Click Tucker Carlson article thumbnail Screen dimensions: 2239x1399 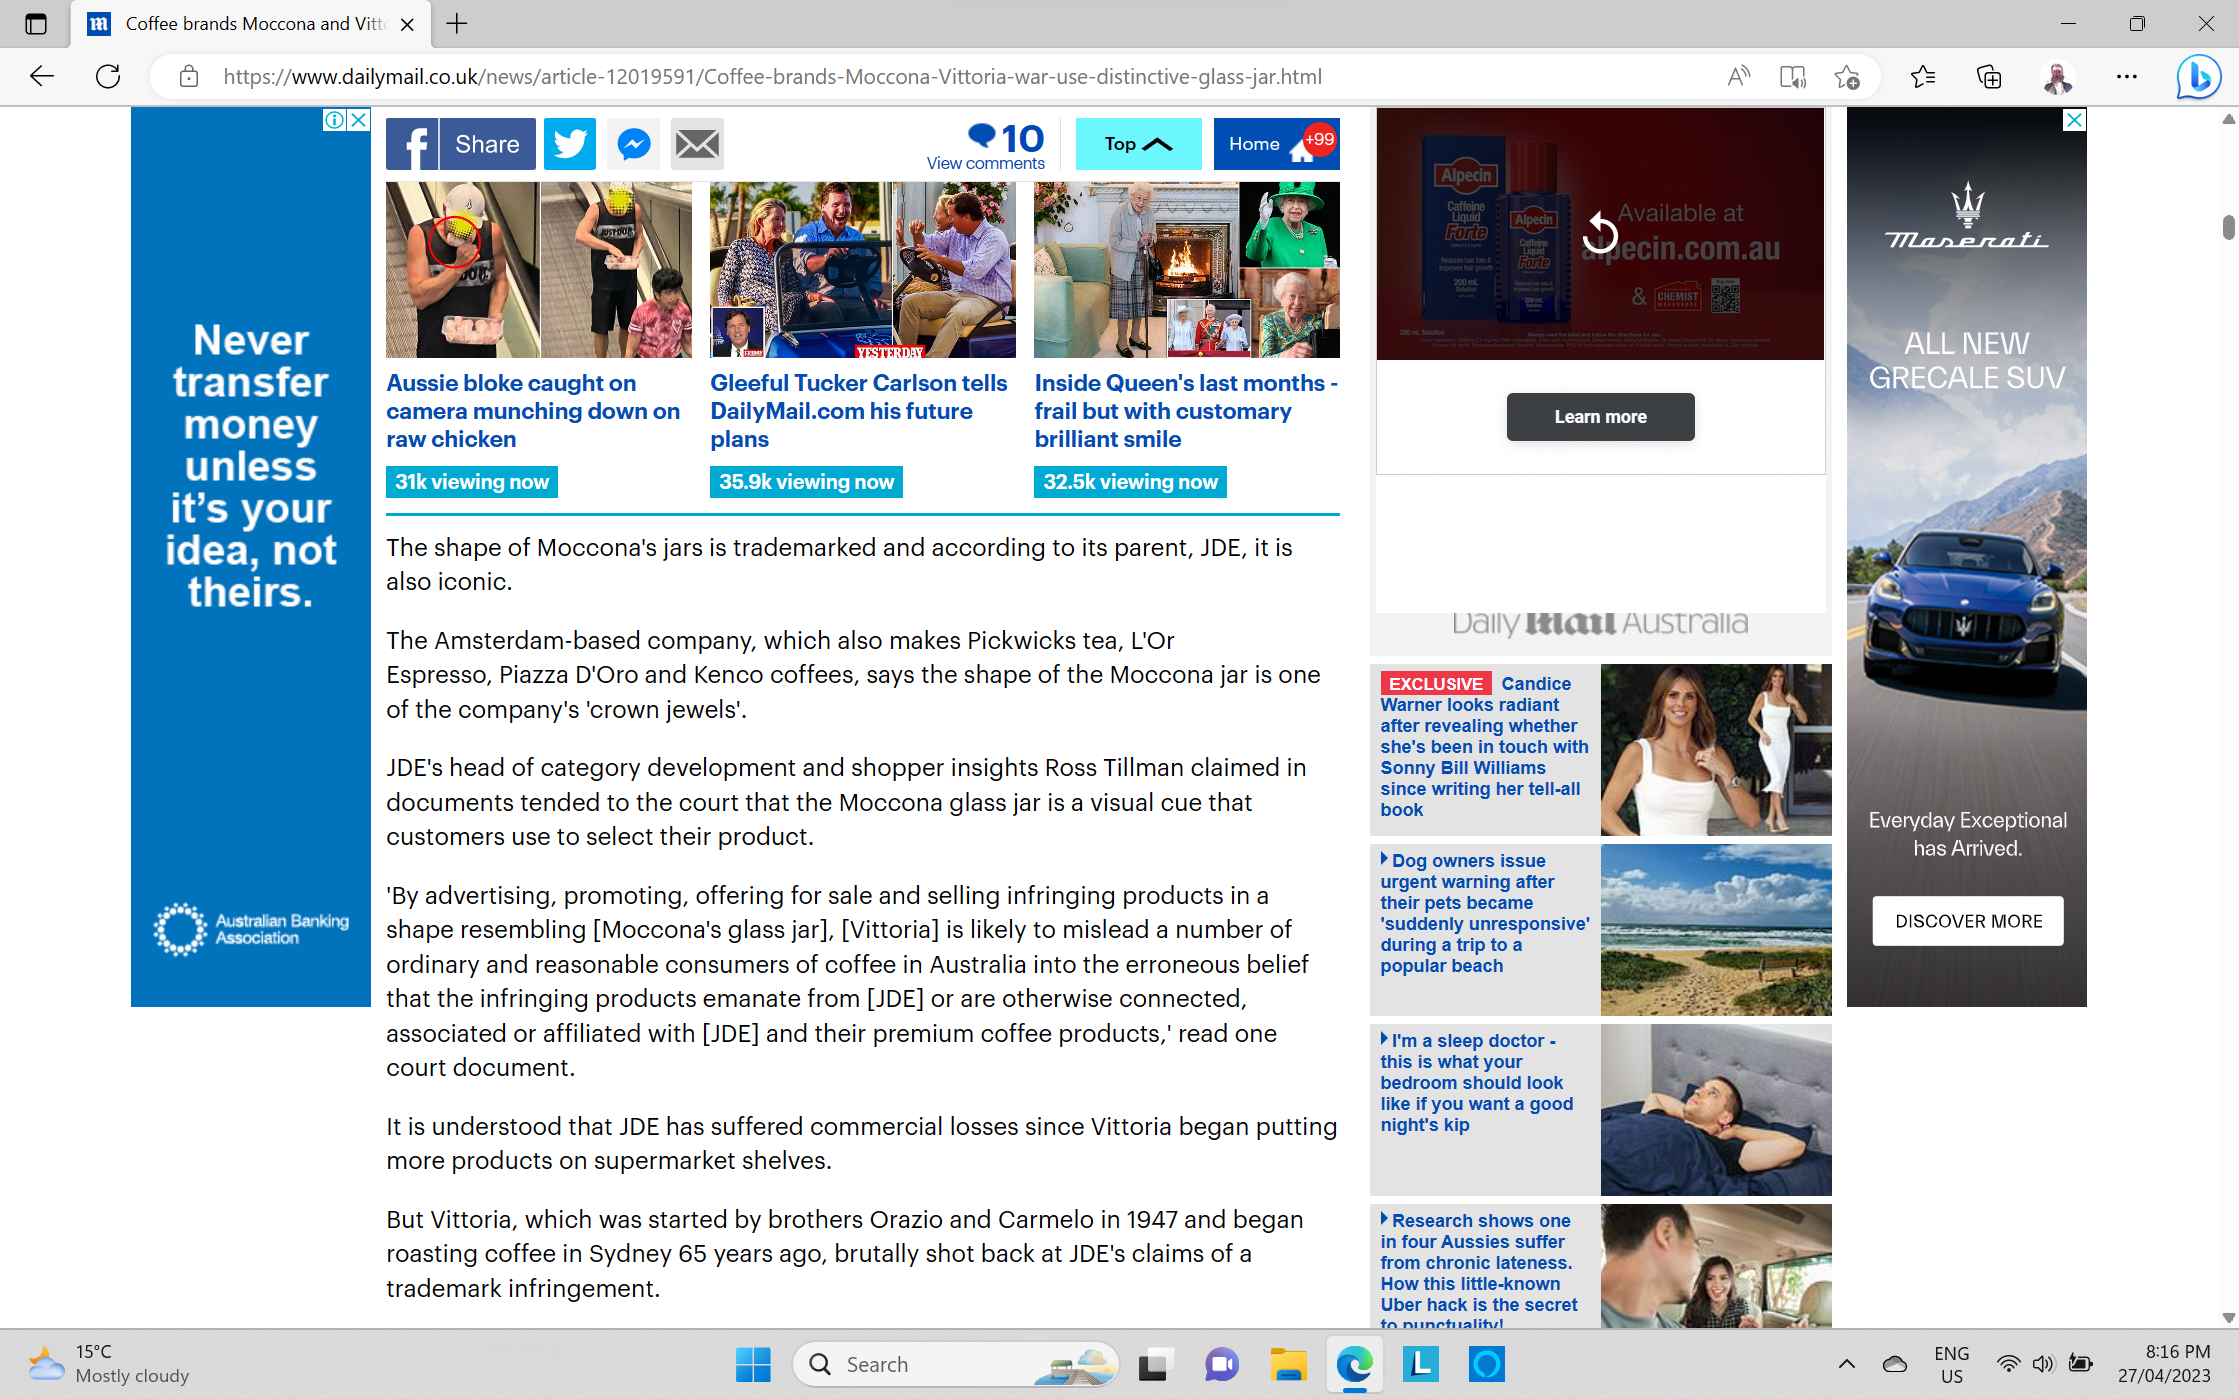click(x=862, y=270)
